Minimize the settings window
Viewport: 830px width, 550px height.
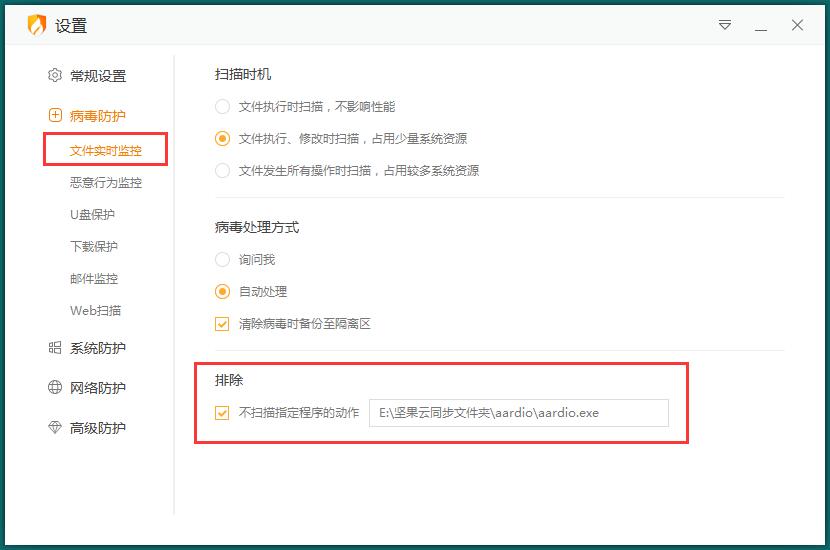(x=761, y=30)
